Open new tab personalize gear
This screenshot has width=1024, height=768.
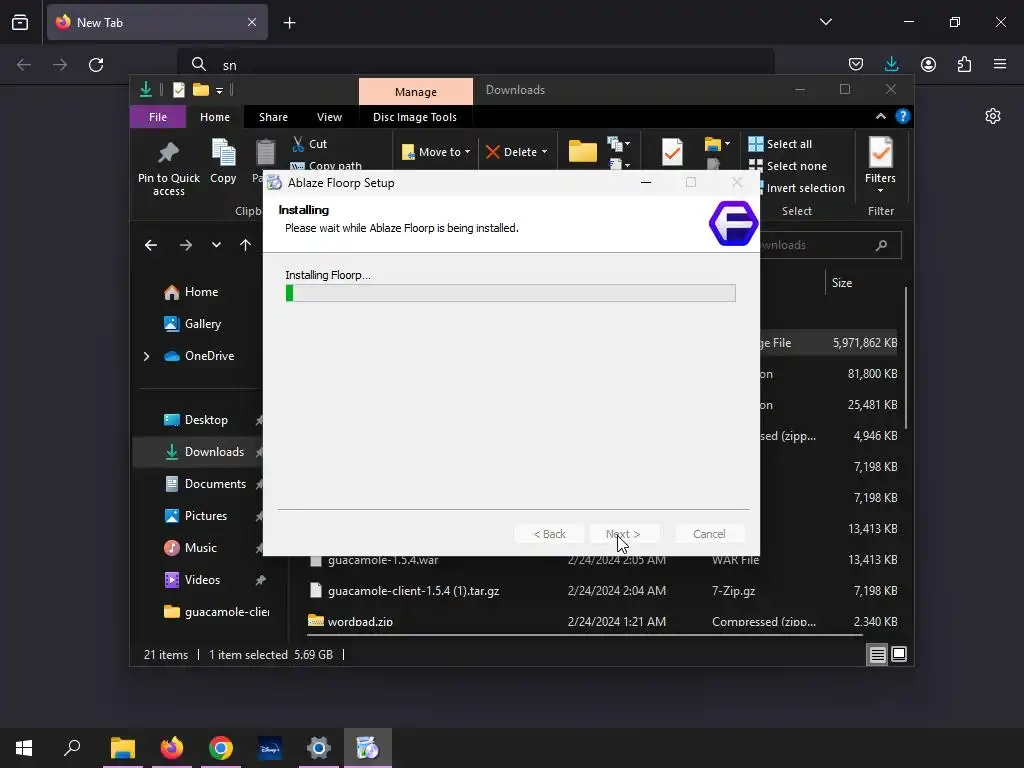pos(993,116)
